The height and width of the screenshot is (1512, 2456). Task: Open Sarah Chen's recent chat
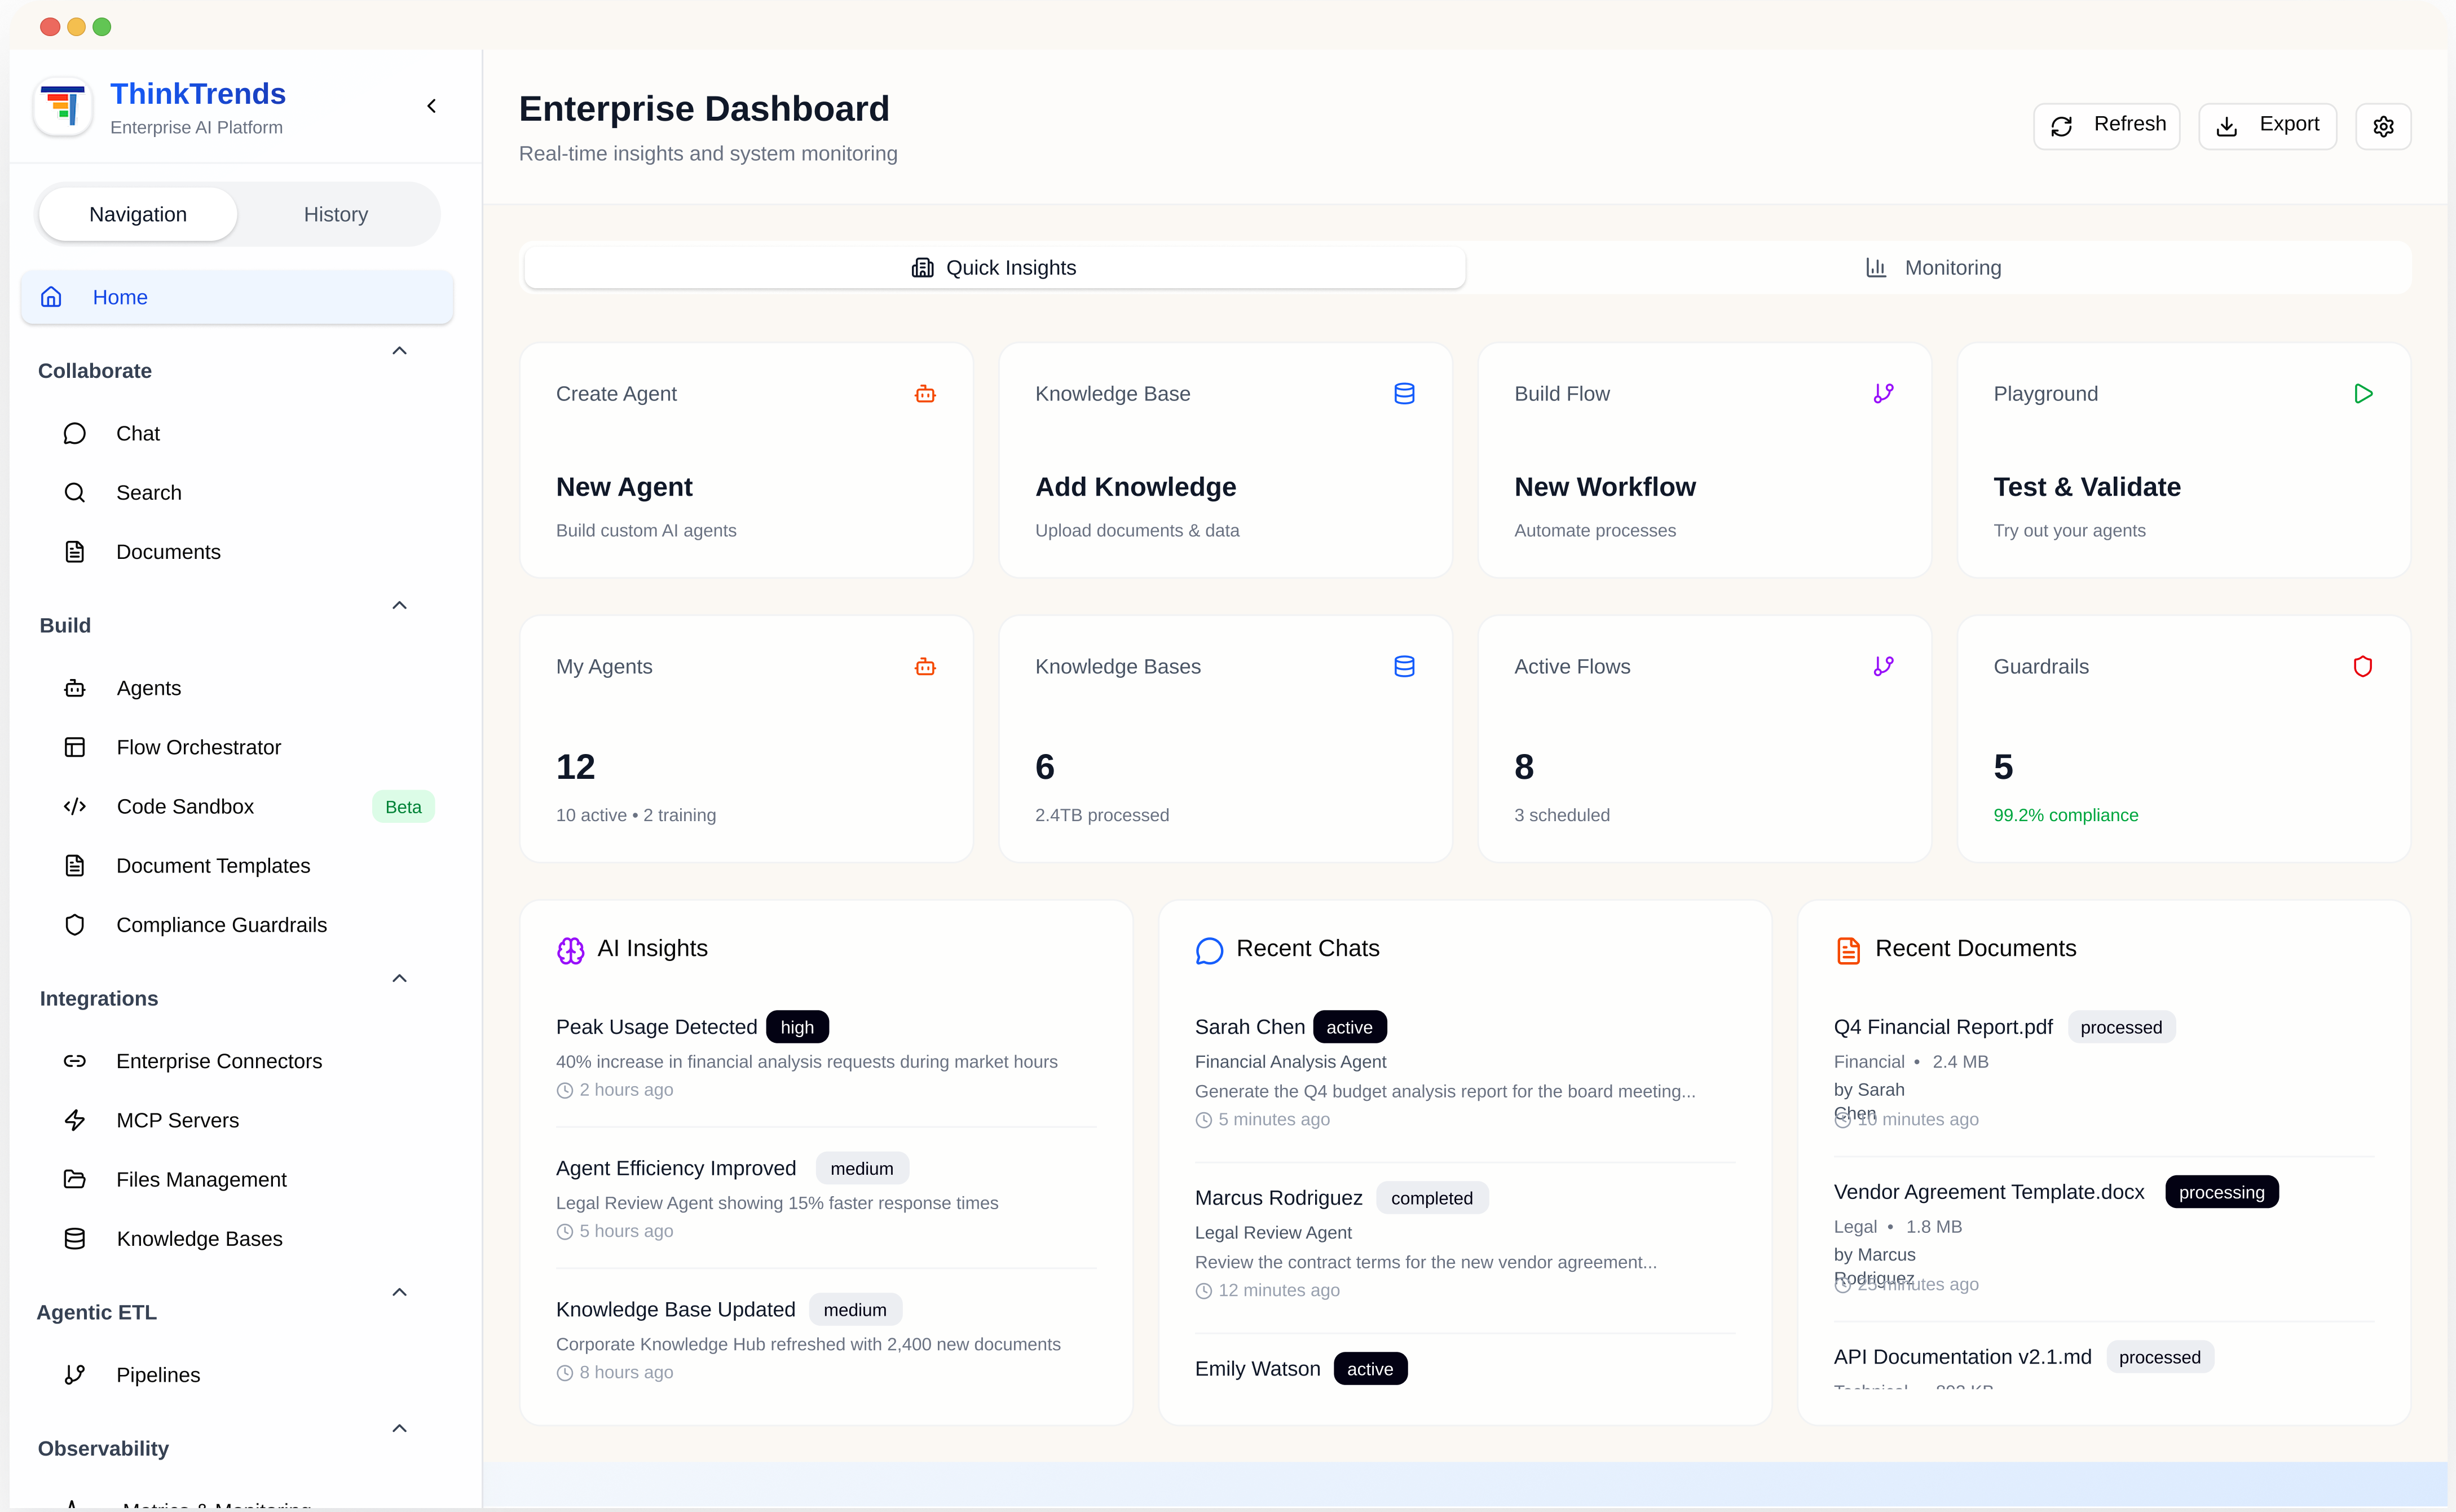coord(1465,1072)
